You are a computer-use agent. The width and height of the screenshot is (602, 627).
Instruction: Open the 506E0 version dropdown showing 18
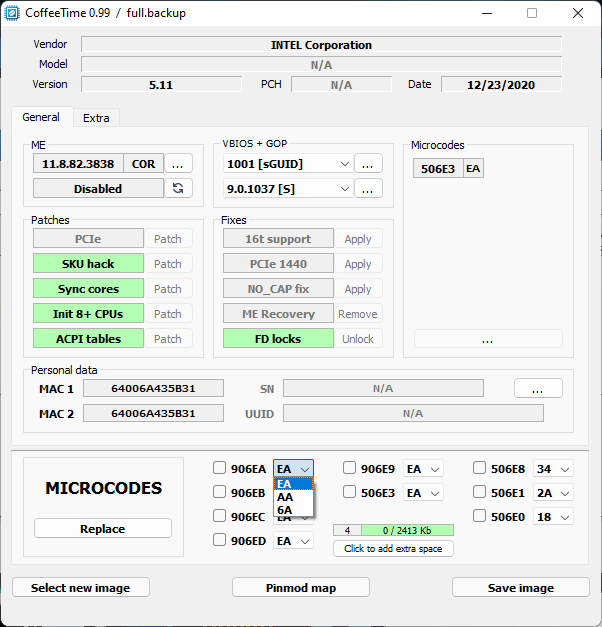[553, 517]
